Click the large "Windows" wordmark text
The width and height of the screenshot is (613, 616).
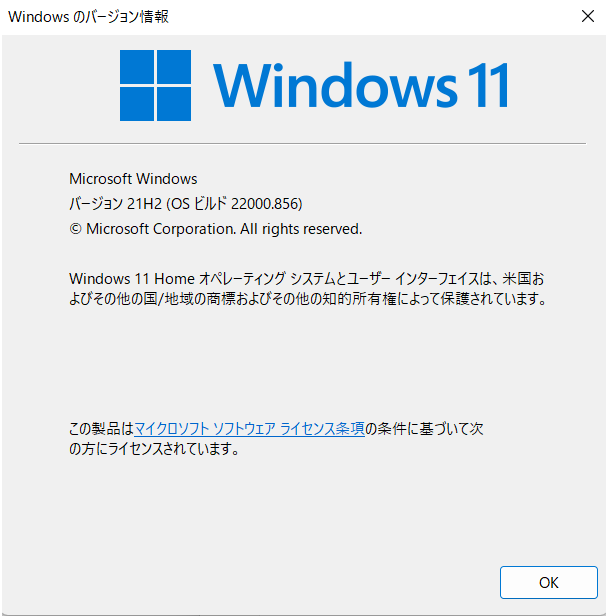(335, 85)
